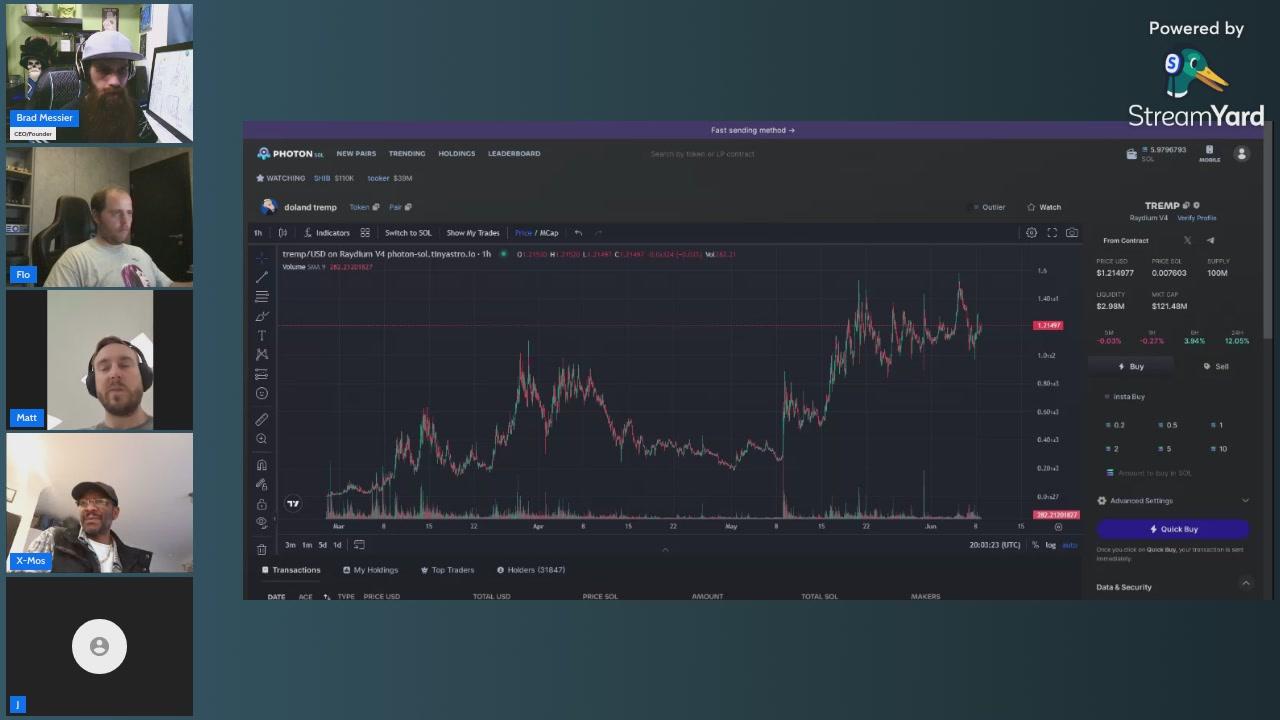The width and height of the screenshot is (1280, 720).
Task: Select the Sell tab
Action: point(1216,366)
